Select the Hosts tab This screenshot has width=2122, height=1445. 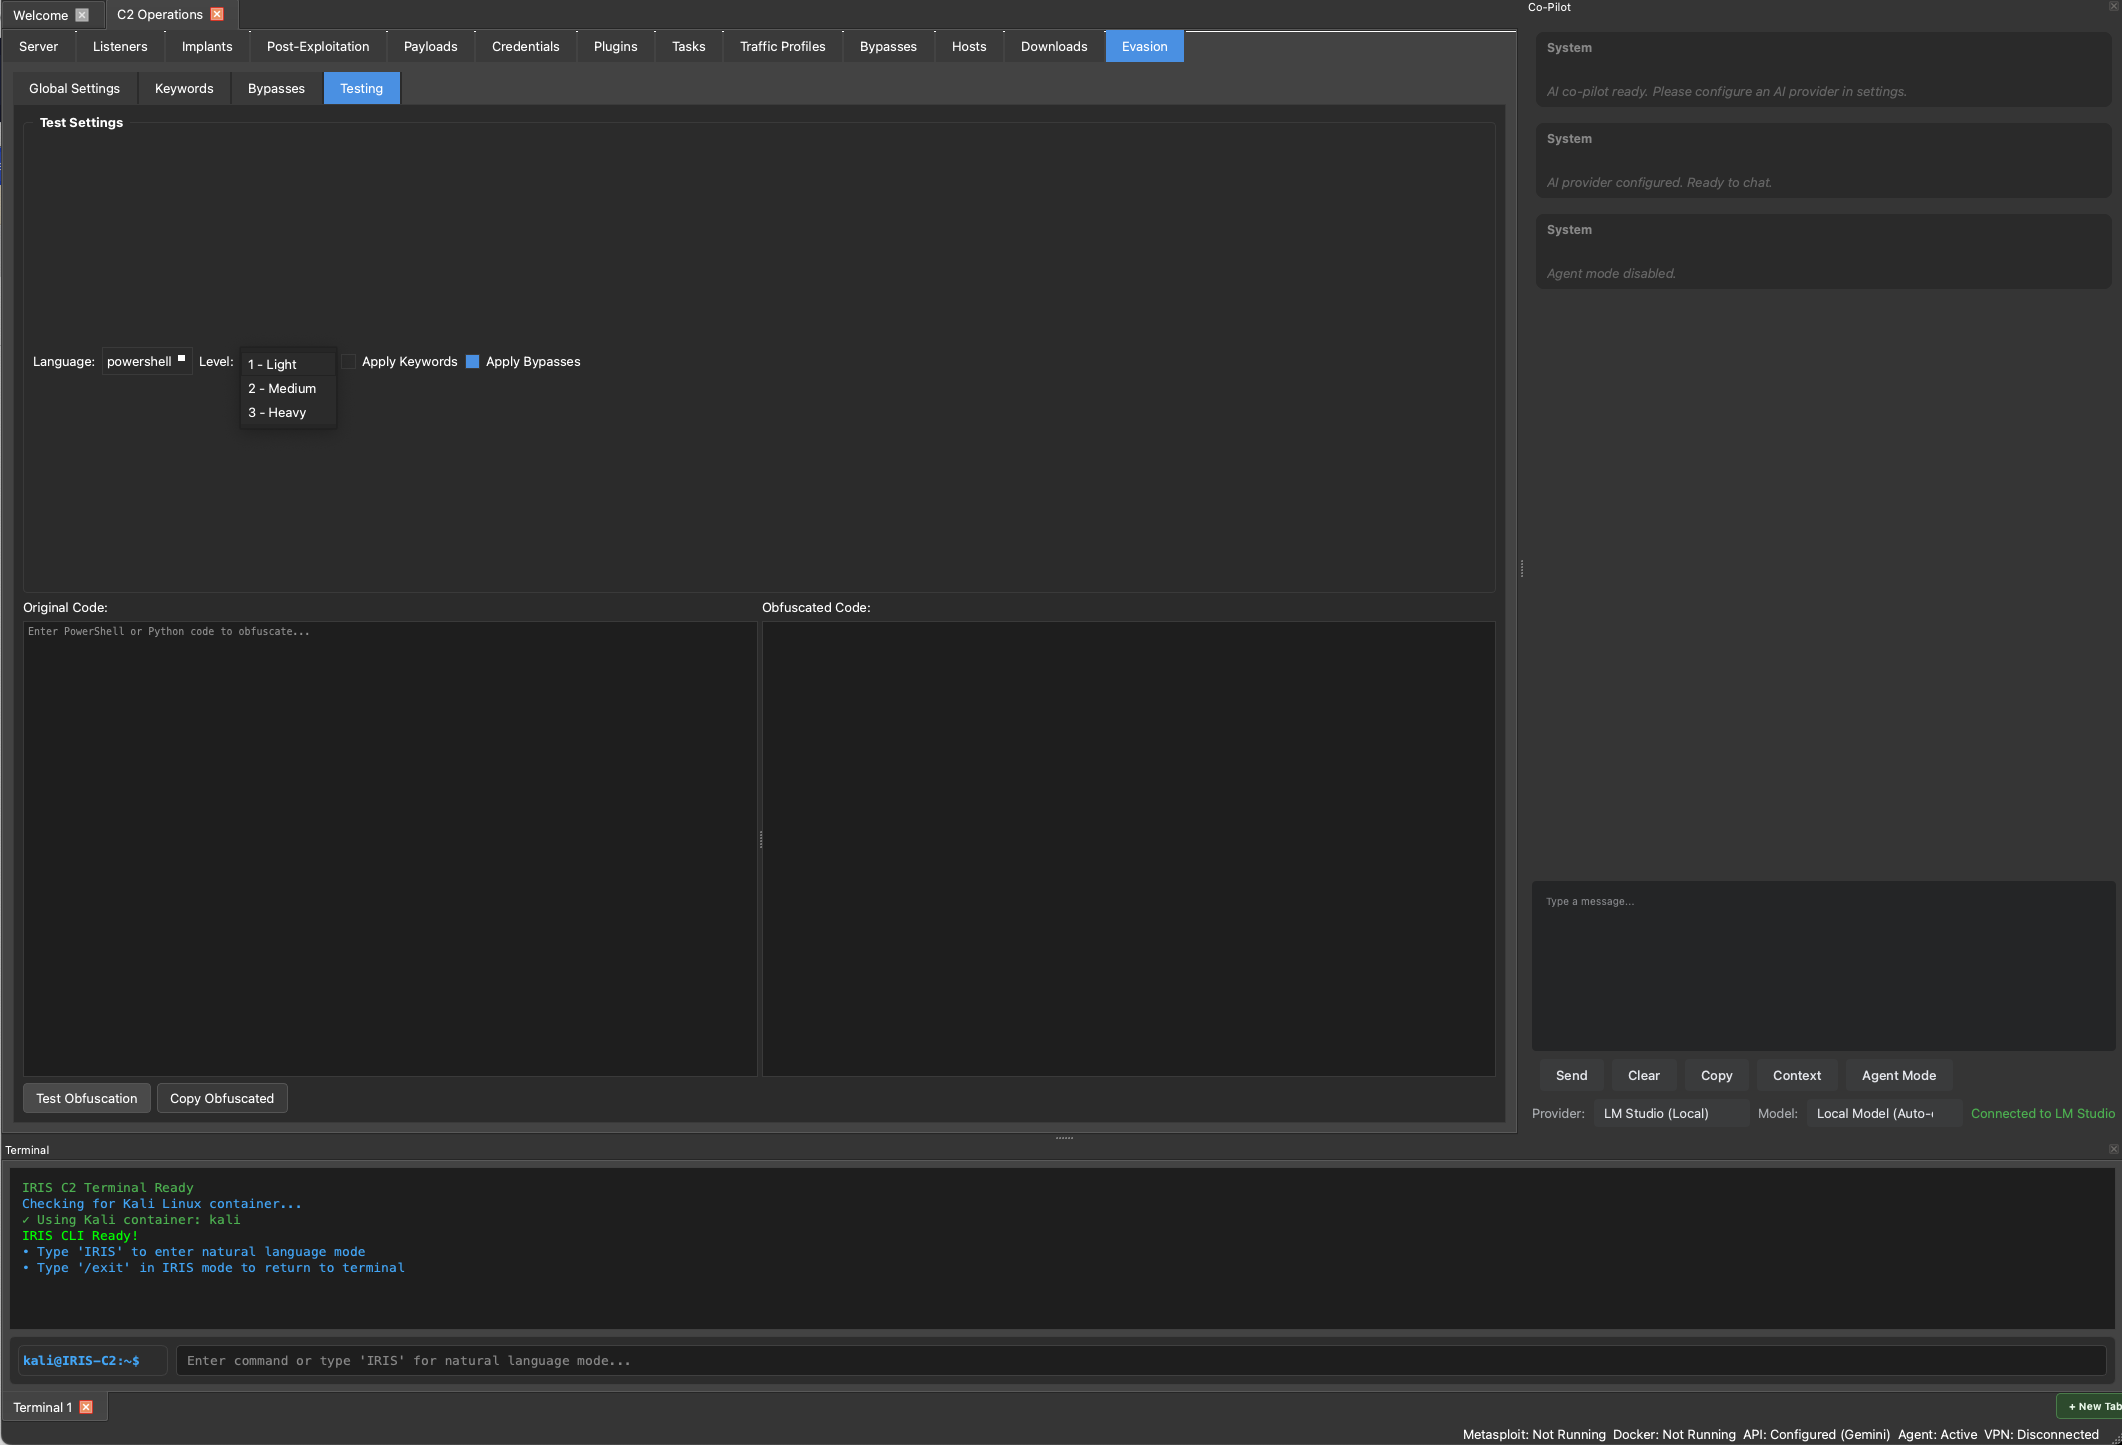coord(969,46)
